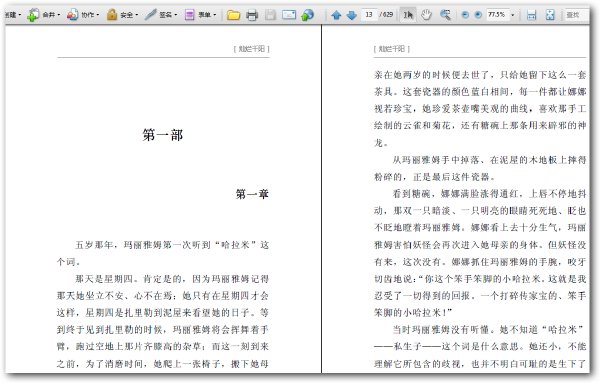The height and width of the screenshot is (383, 600).
Task: Go to previous page with the up arrow
Action: (336, 15)
